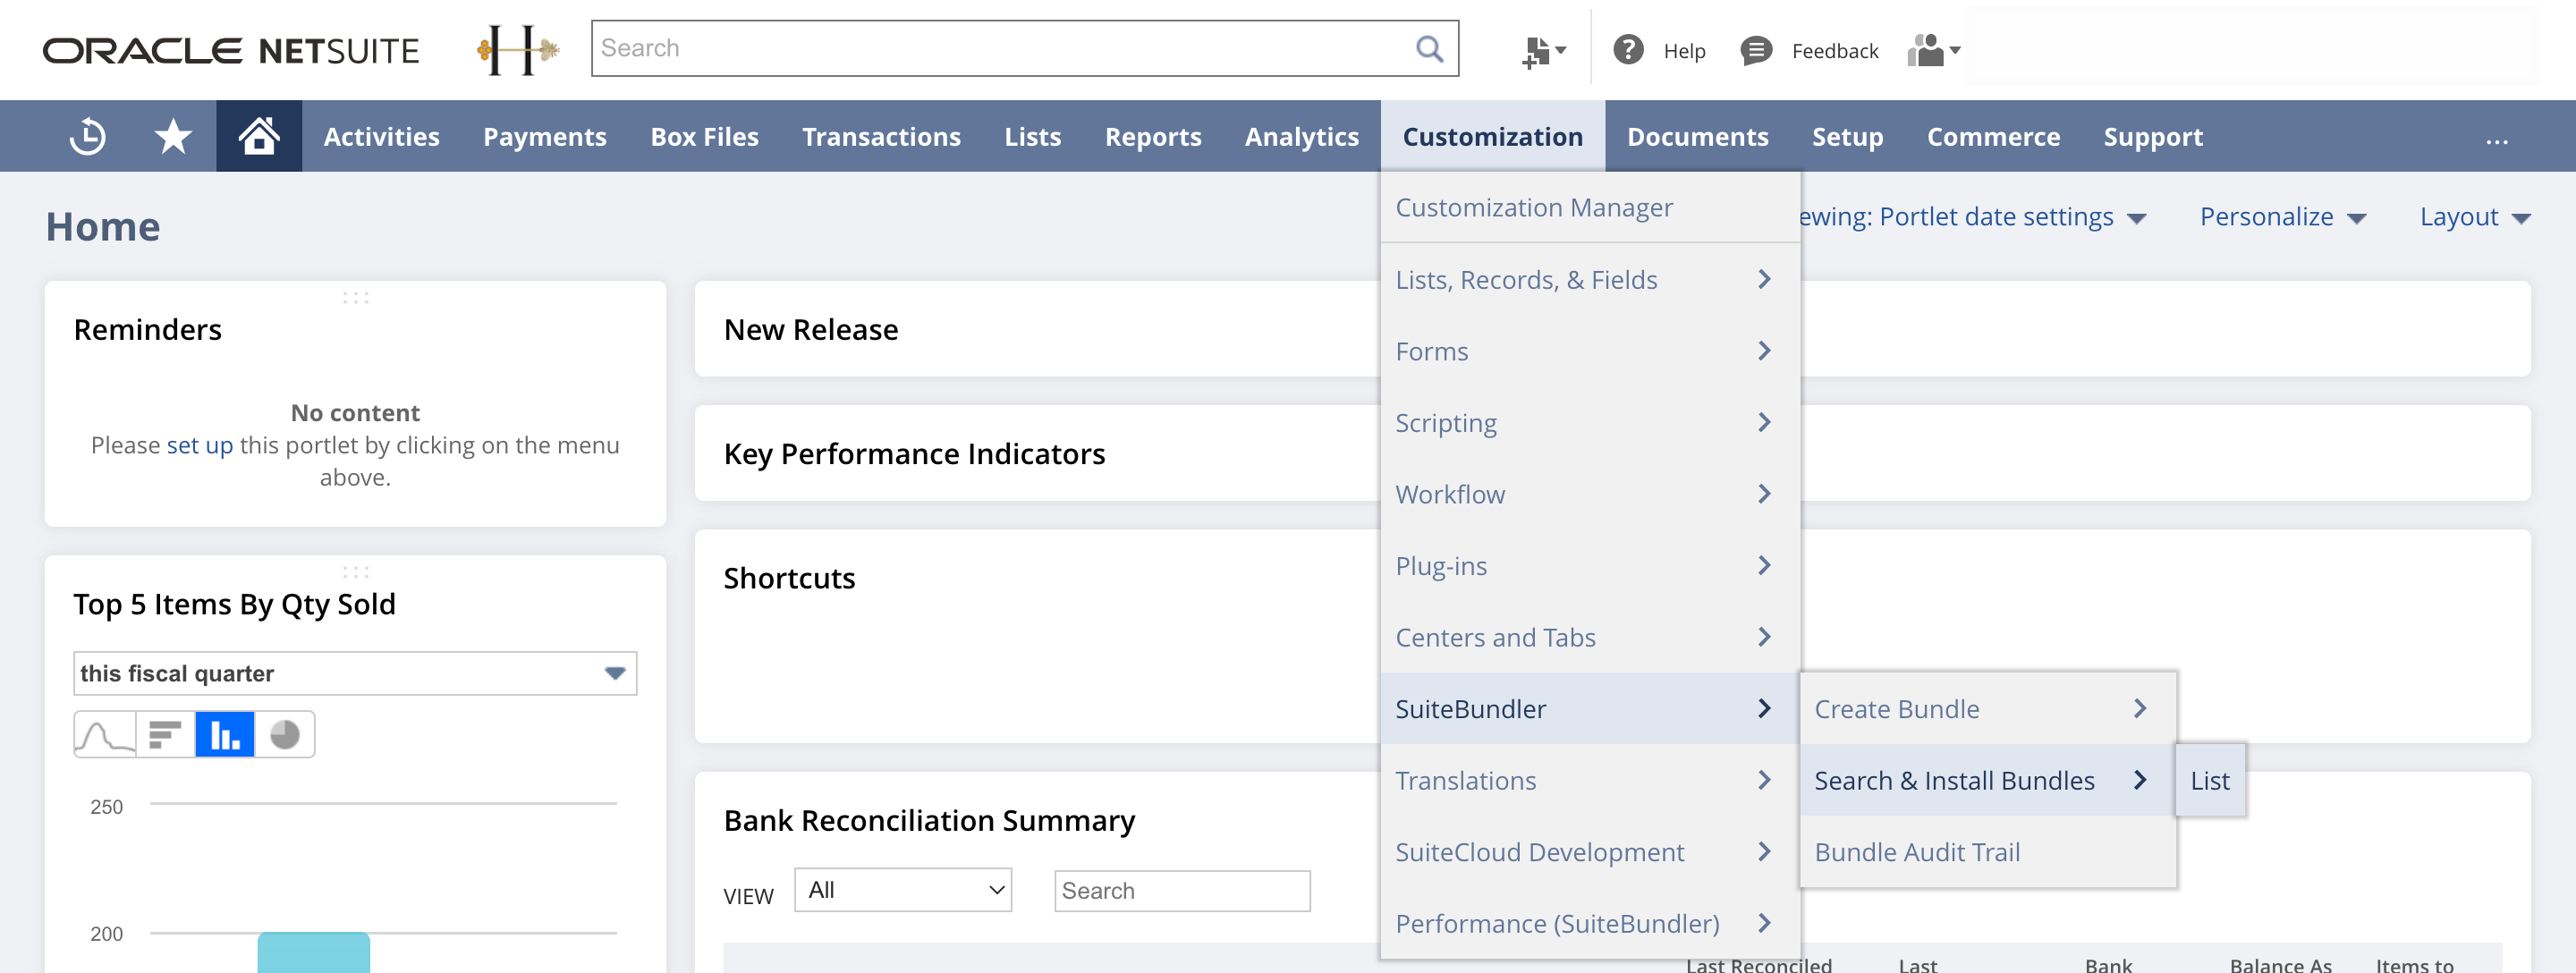The height and width of the screenshot is (973, 2576).
Task: Click the New Release portlet title
Action: coord(810,329)
